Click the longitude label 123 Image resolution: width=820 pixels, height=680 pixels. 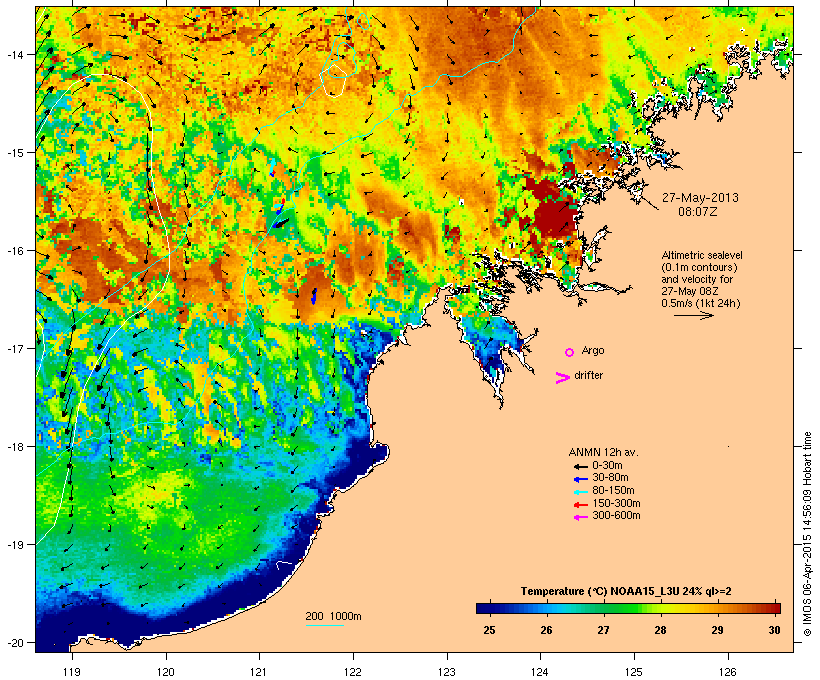[x=447, y=672]
